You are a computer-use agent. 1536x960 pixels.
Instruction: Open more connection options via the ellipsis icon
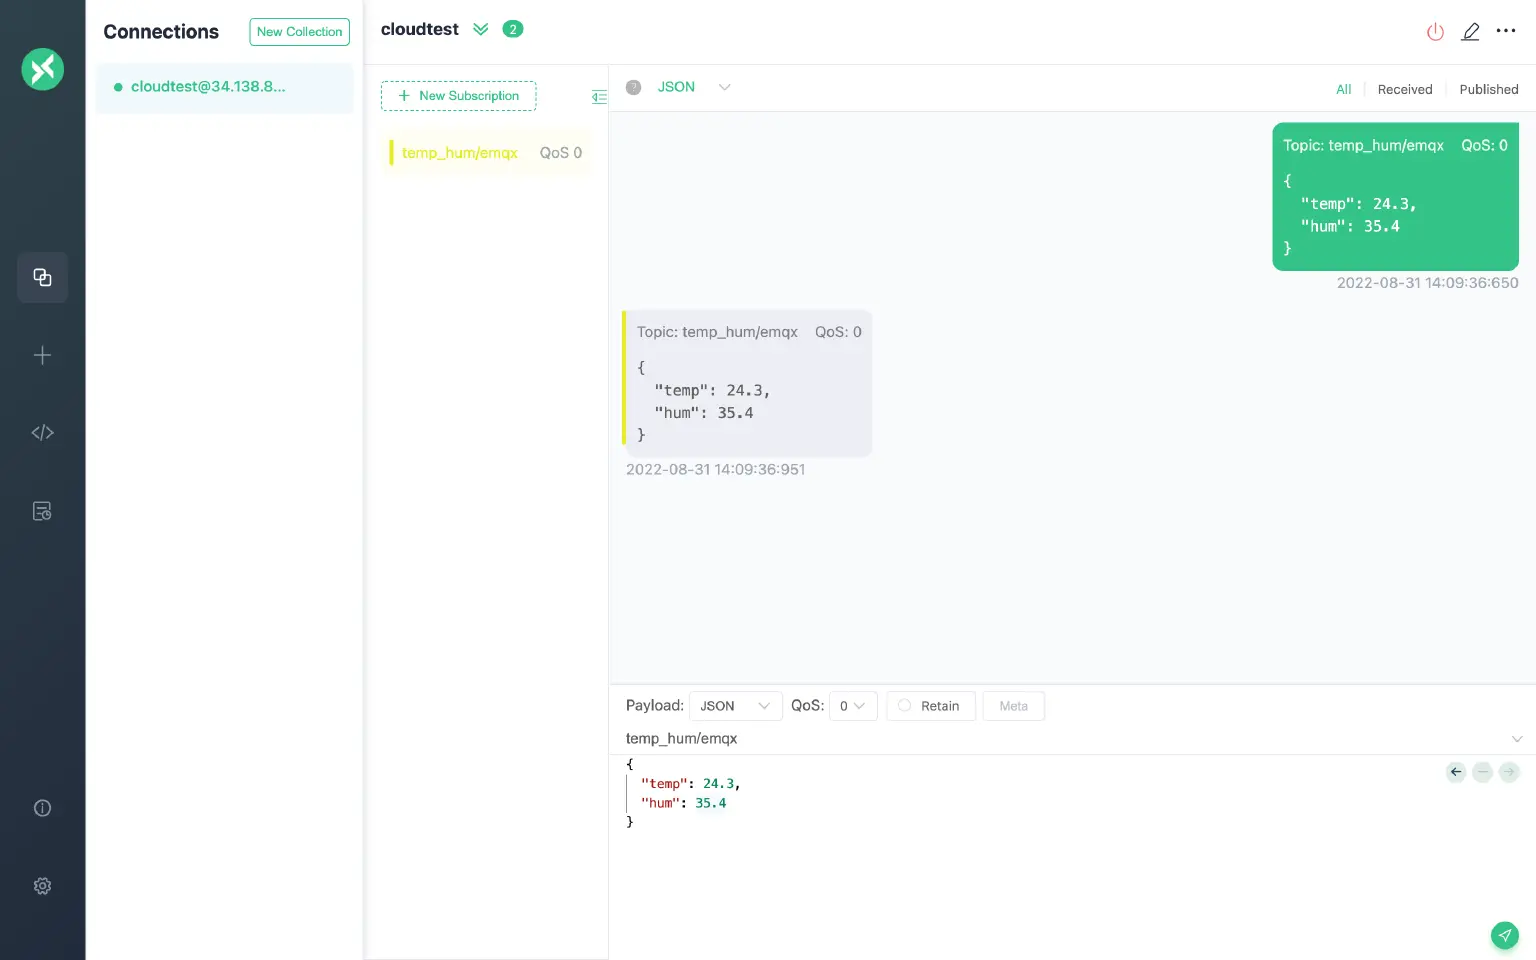[1506, 31]
